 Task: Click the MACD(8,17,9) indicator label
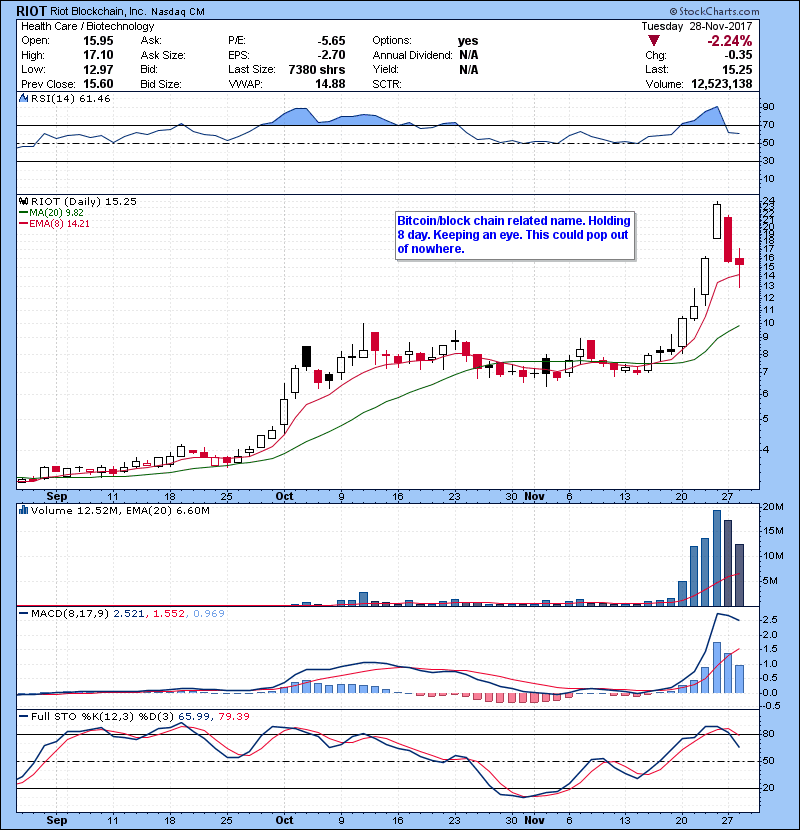click(70, 614)
